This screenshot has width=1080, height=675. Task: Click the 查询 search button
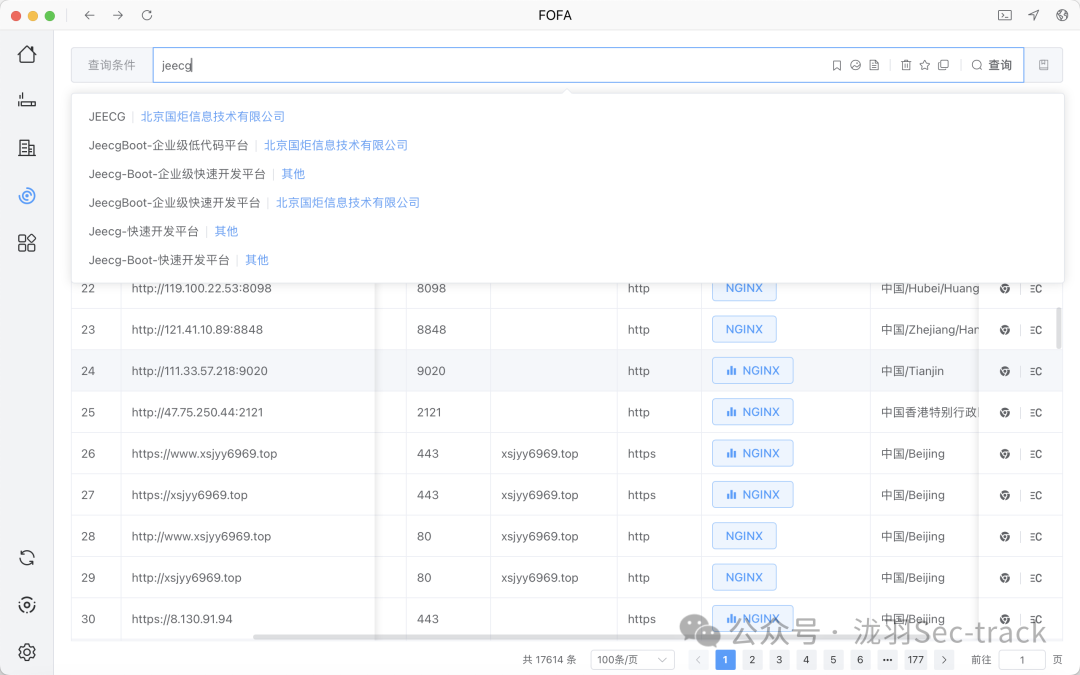(992, 65)
